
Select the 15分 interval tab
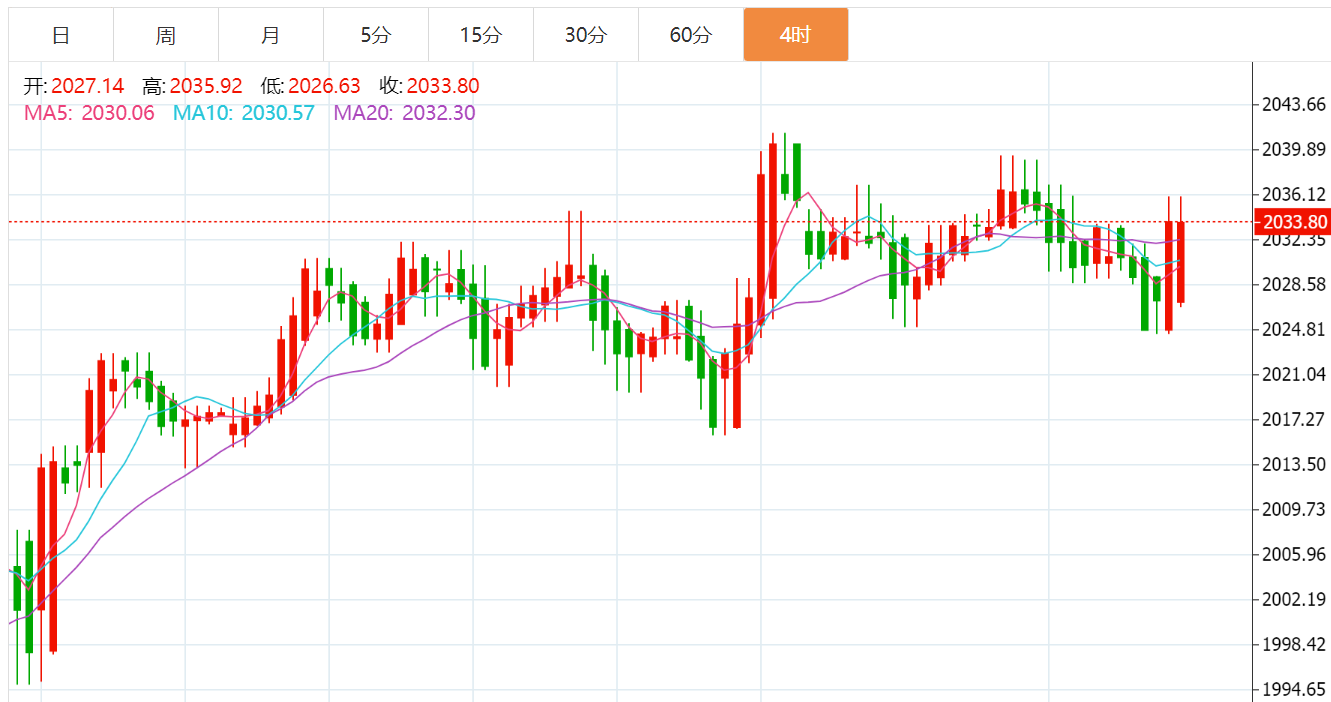pos(481,35)
